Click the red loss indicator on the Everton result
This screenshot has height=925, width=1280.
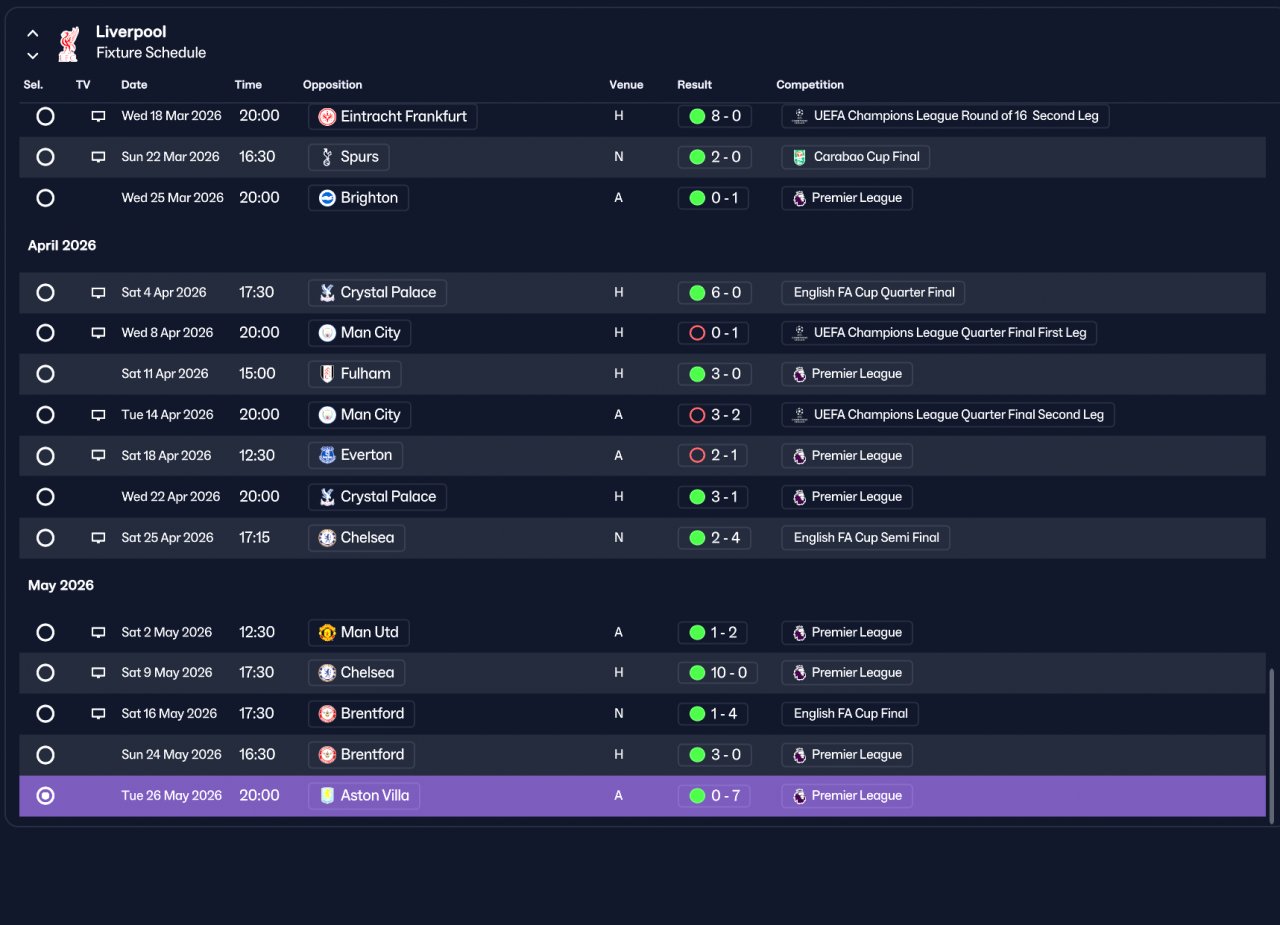tap(697, 456)
